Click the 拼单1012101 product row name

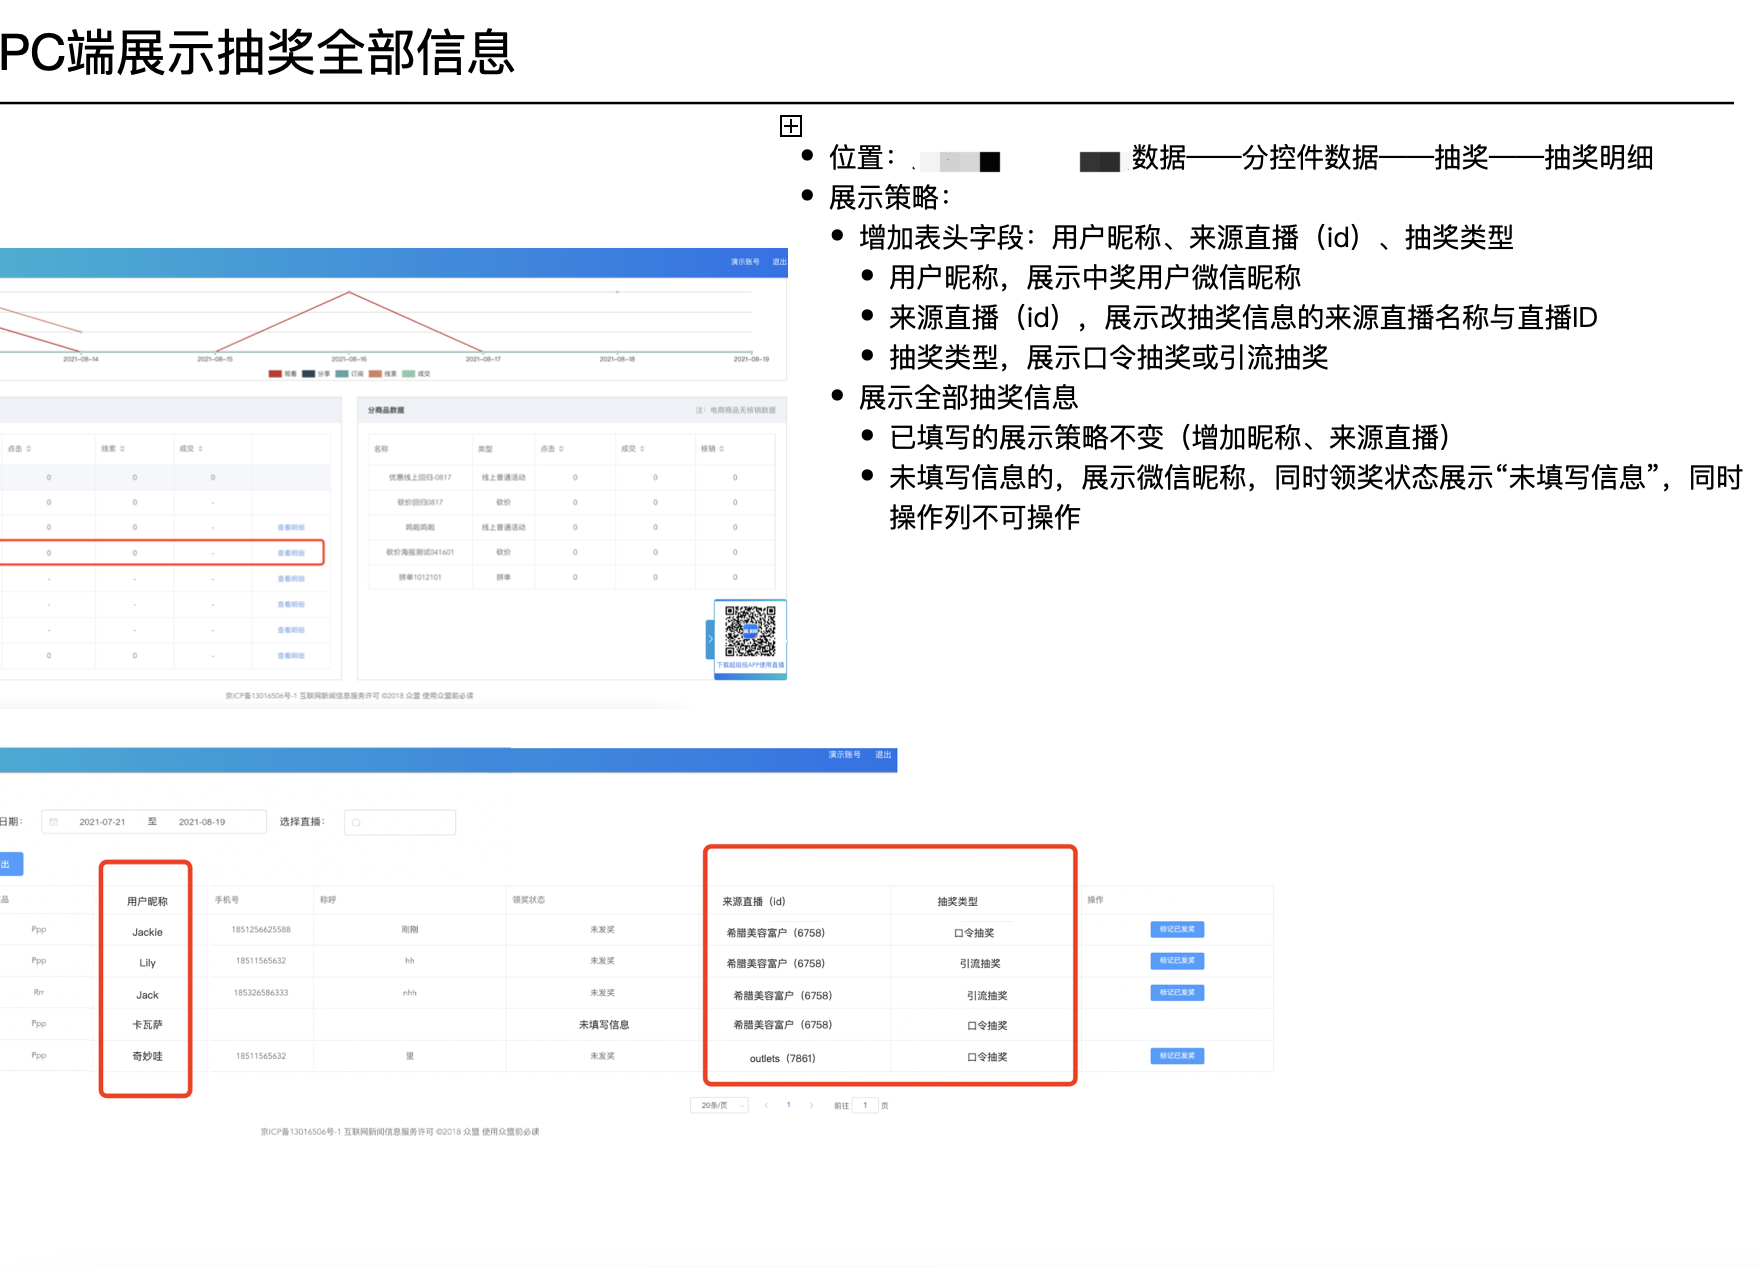point(420,577)
